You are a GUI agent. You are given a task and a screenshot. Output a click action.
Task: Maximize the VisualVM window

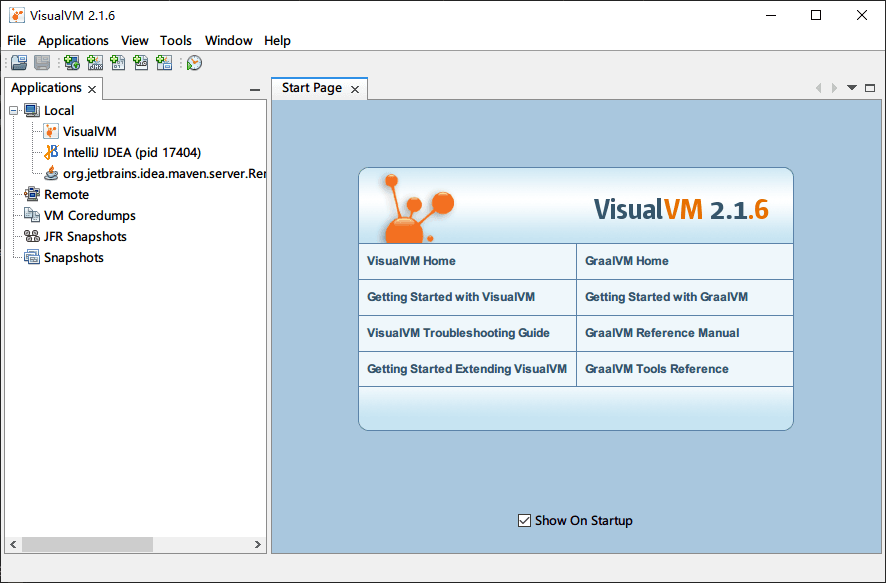click(816, 15)
